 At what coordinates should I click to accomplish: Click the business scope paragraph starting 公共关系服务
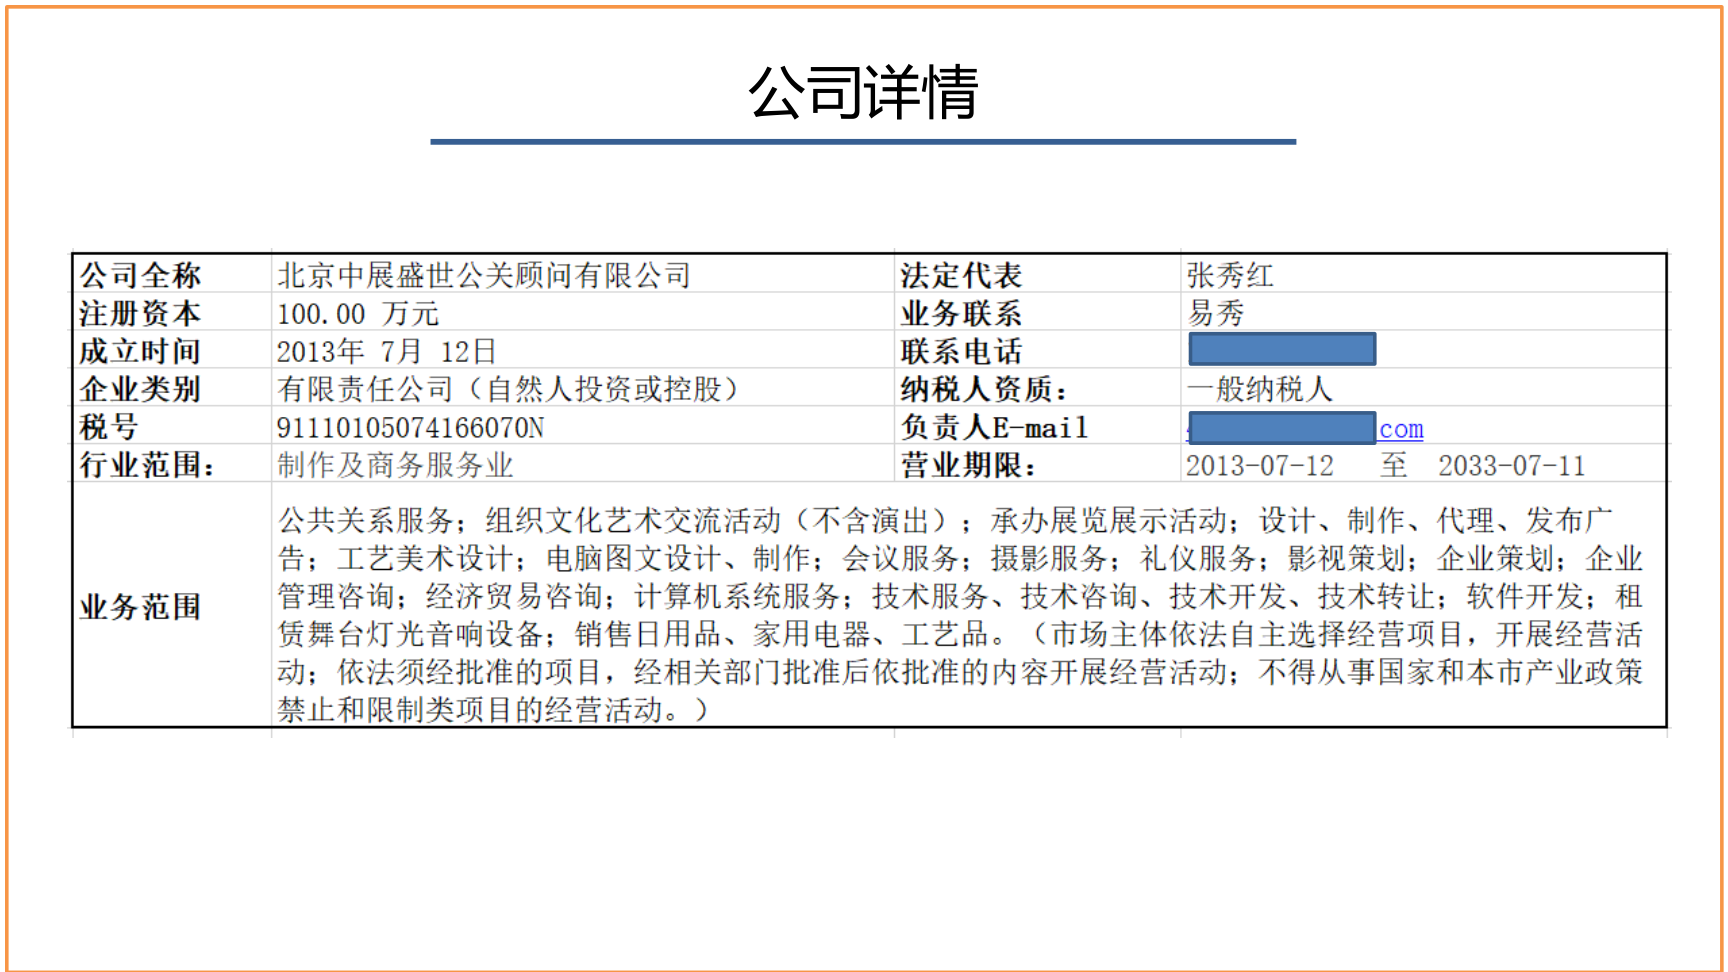[960, 615]
